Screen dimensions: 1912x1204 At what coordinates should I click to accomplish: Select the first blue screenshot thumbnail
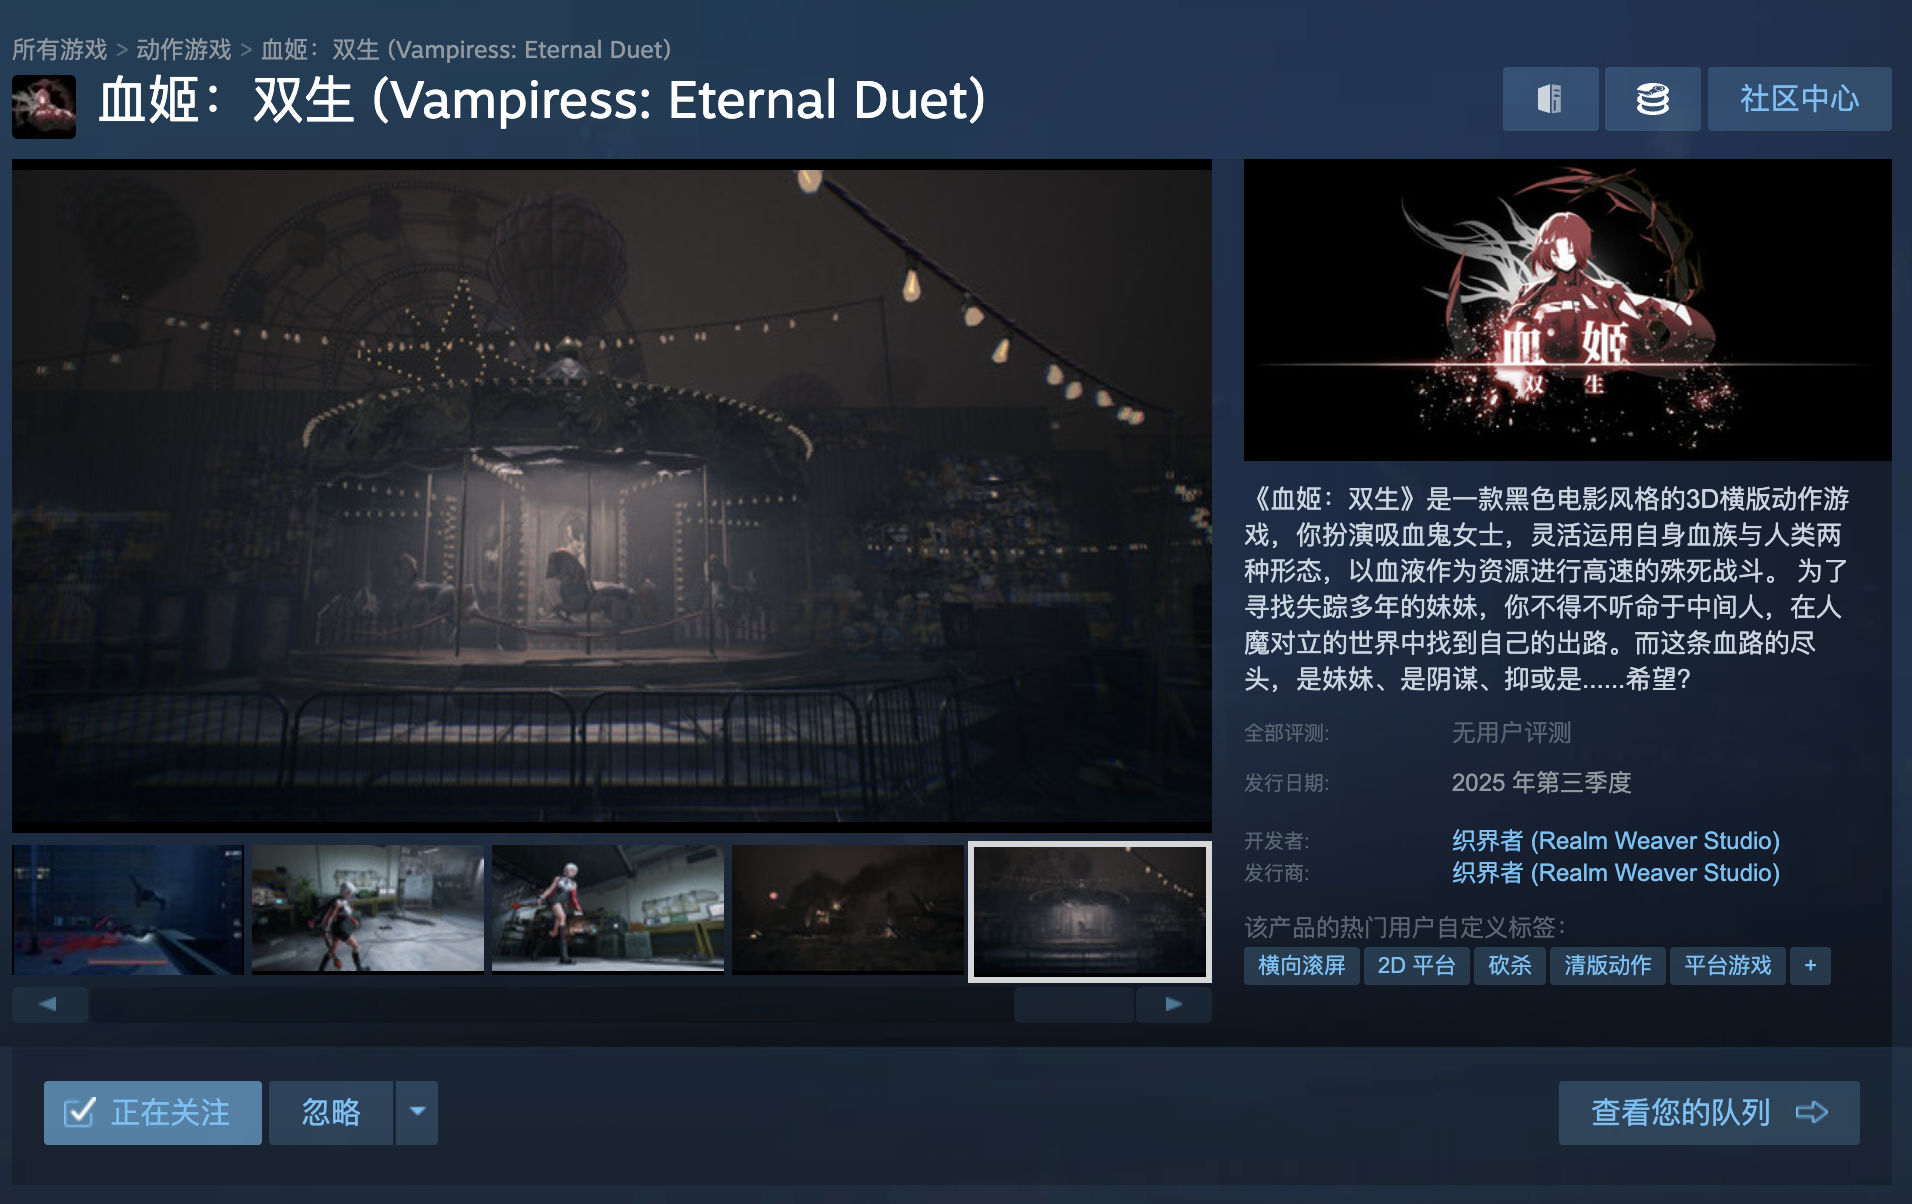(x=128, y=910)
